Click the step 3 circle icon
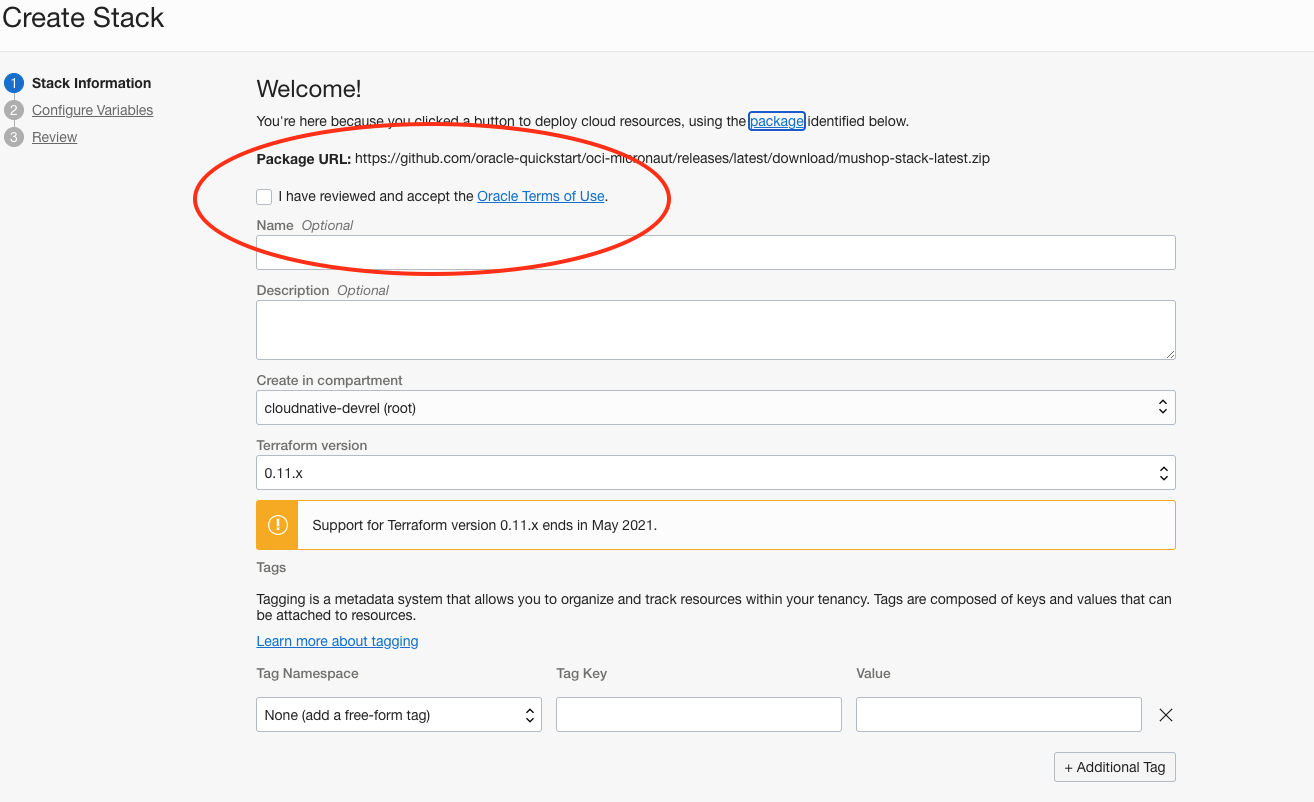This screenshot has height=802, width=1314. [14, 137]
